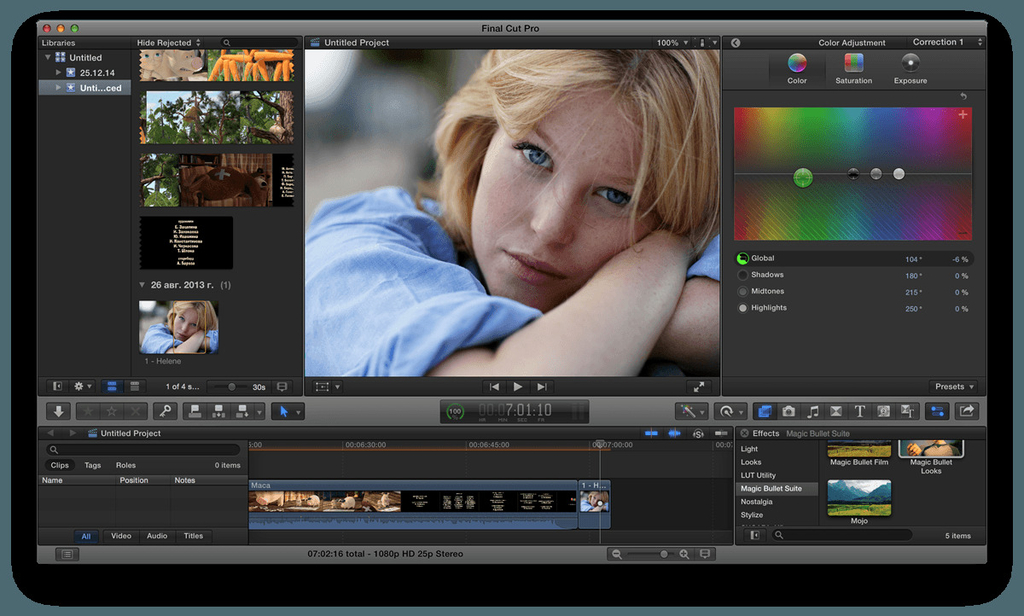Open the Presets dropdown in color board
This screenshot has height=616, width=1024.
click(954, 387)
